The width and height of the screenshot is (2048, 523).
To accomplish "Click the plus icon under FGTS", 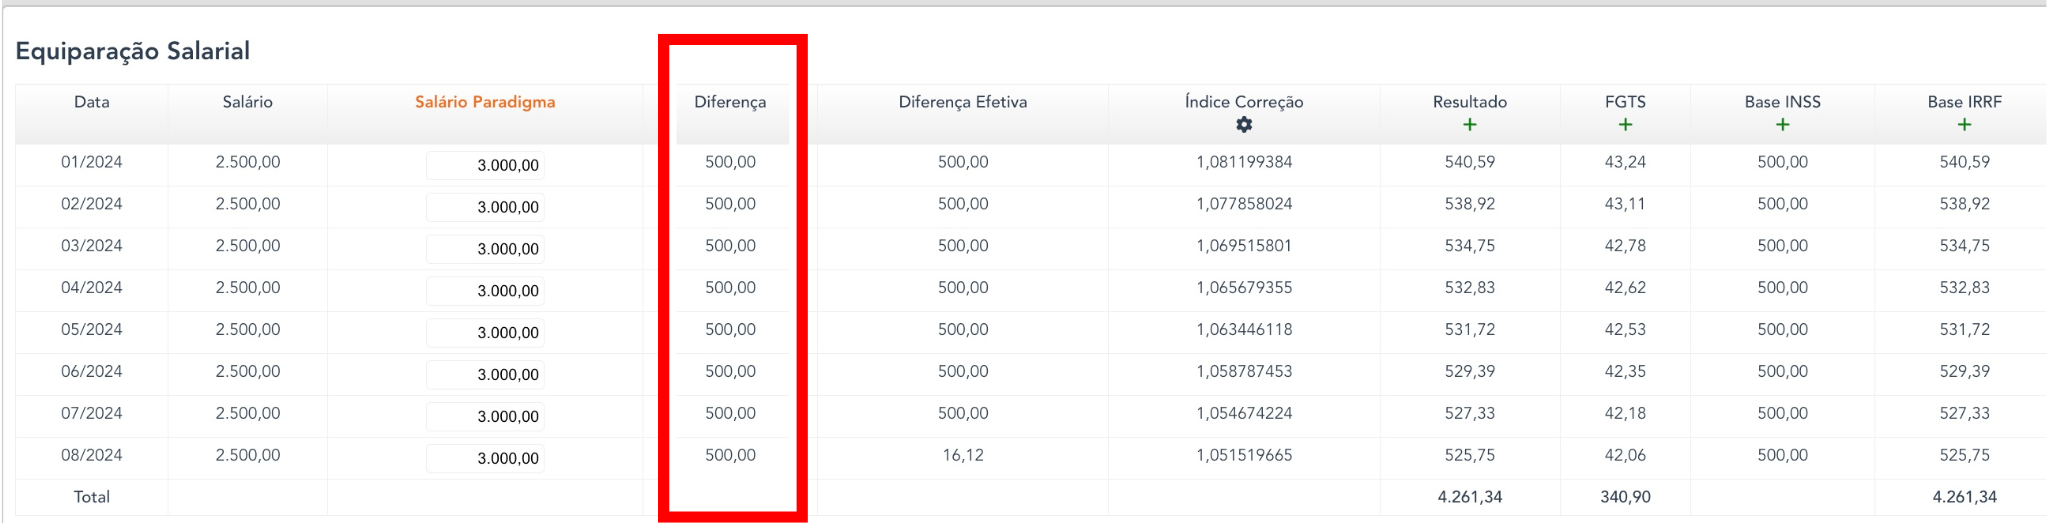I will coord(1625,125).
